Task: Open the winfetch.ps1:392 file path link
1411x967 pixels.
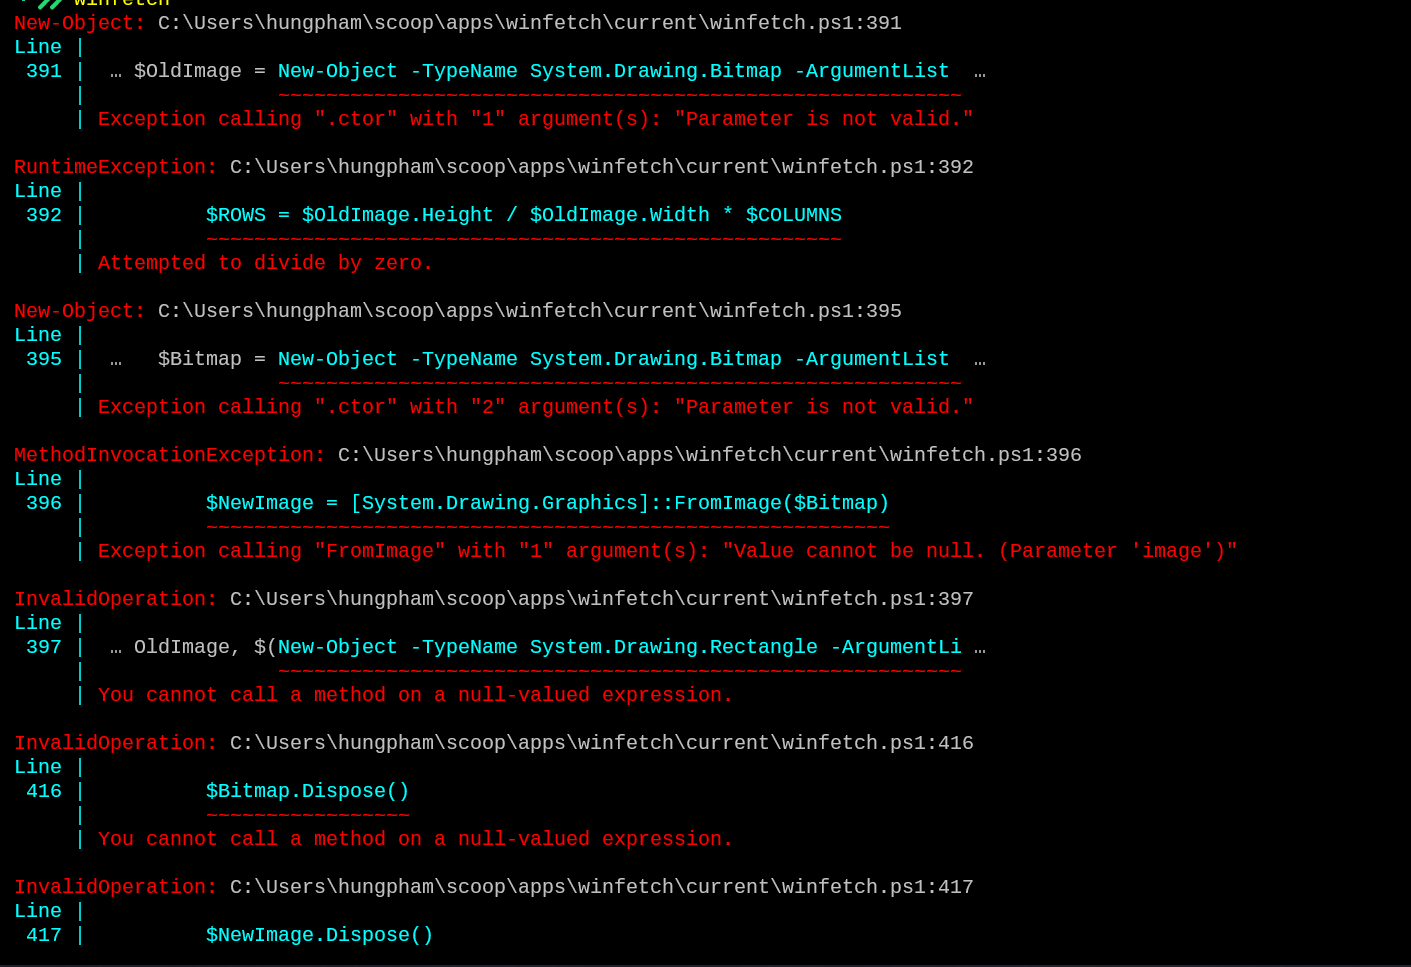Action: (600, 167)
